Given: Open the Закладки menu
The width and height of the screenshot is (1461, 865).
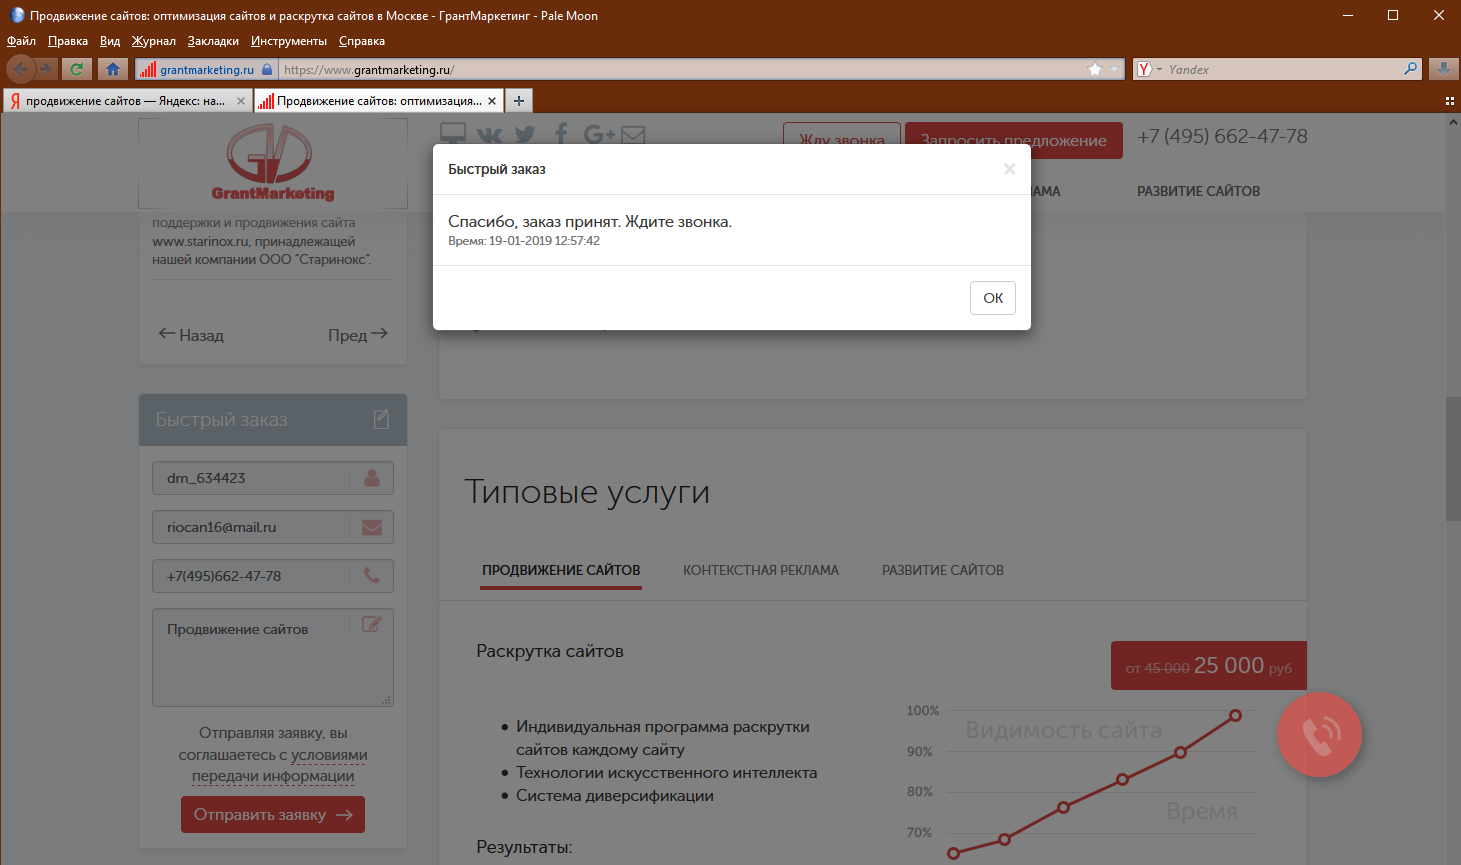Looking at the screenshot, I should pyautogui.click(x=213, y=41).
